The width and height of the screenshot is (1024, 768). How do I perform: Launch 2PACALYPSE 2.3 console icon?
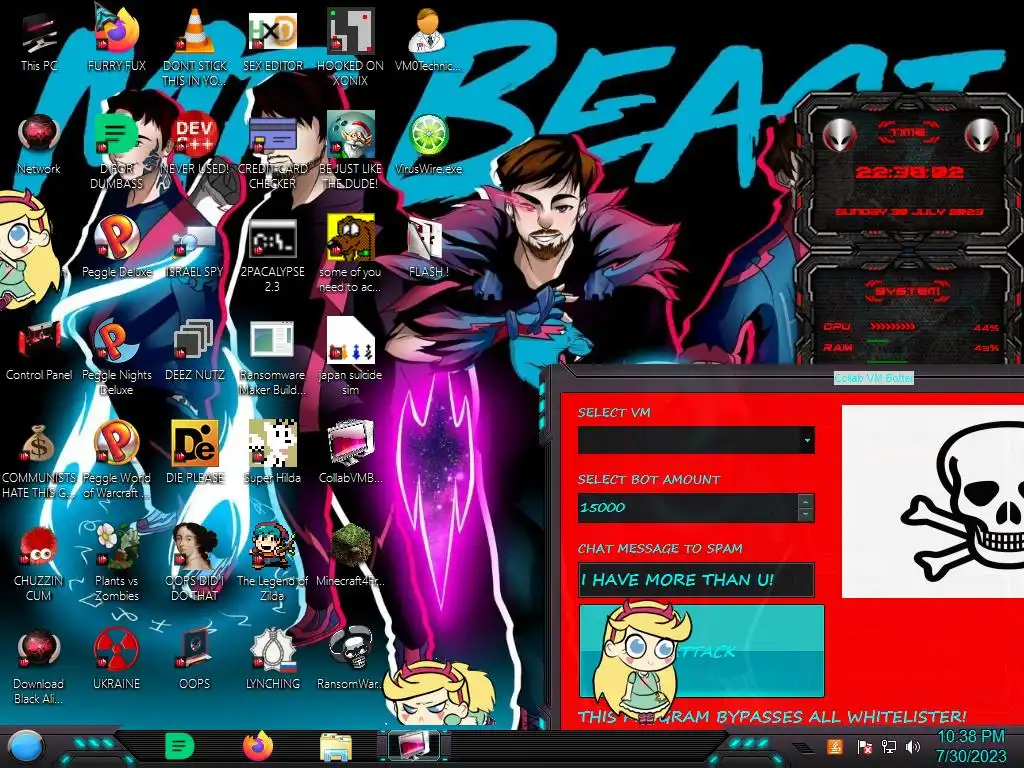tap(272, 255)
